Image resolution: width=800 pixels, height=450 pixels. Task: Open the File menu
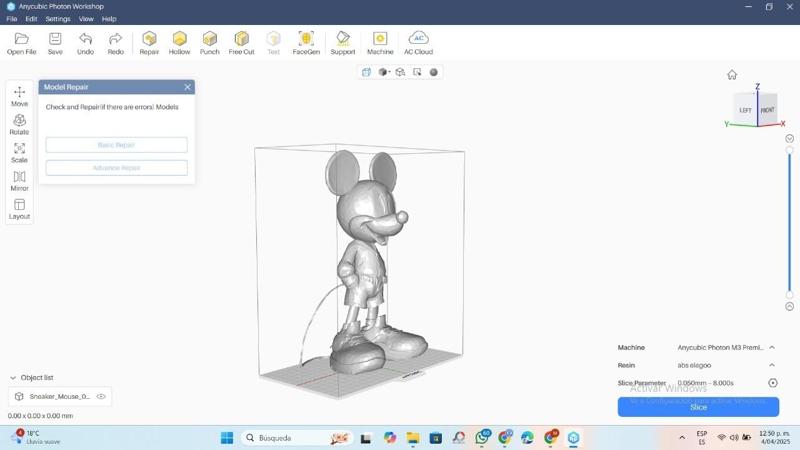tap(12, 19)
